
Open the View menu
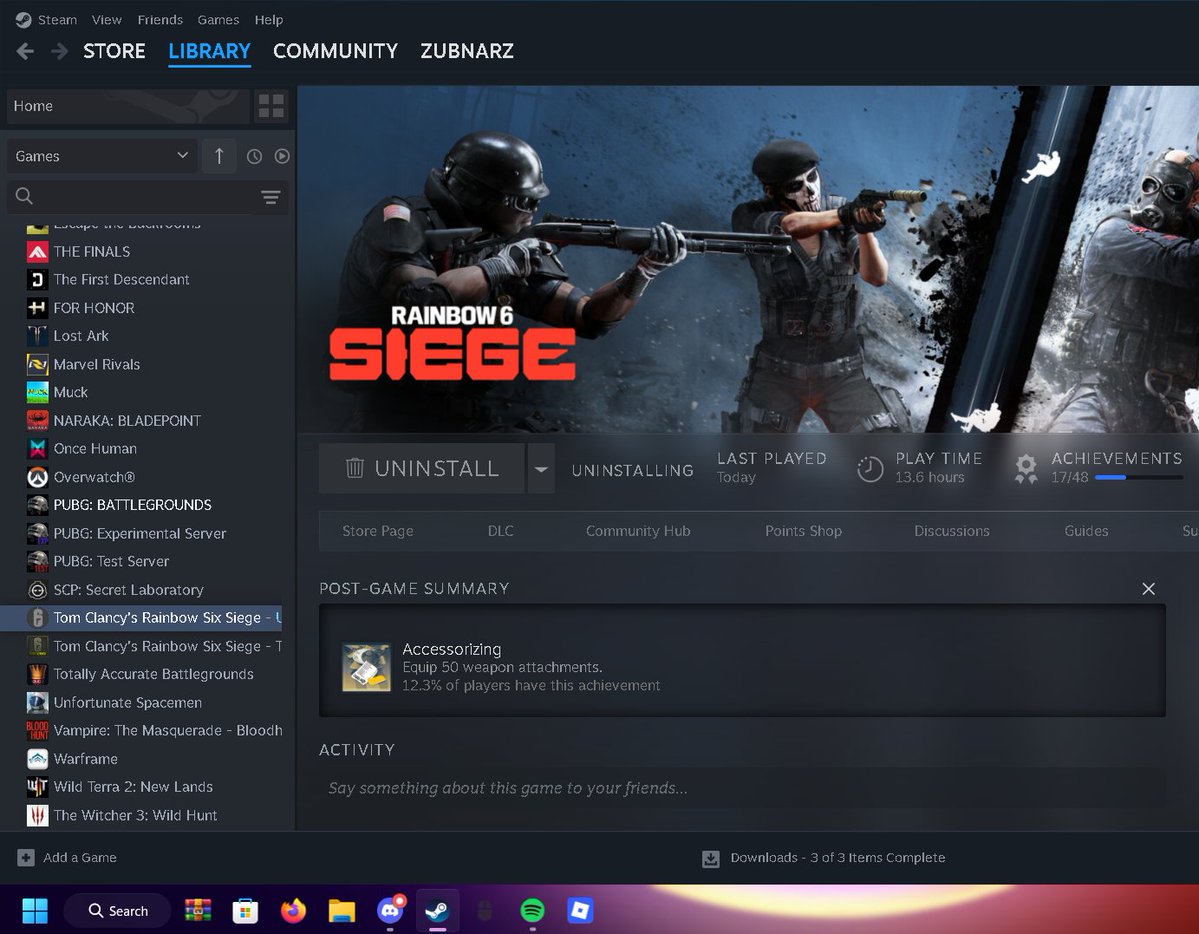tap(106, 20)
